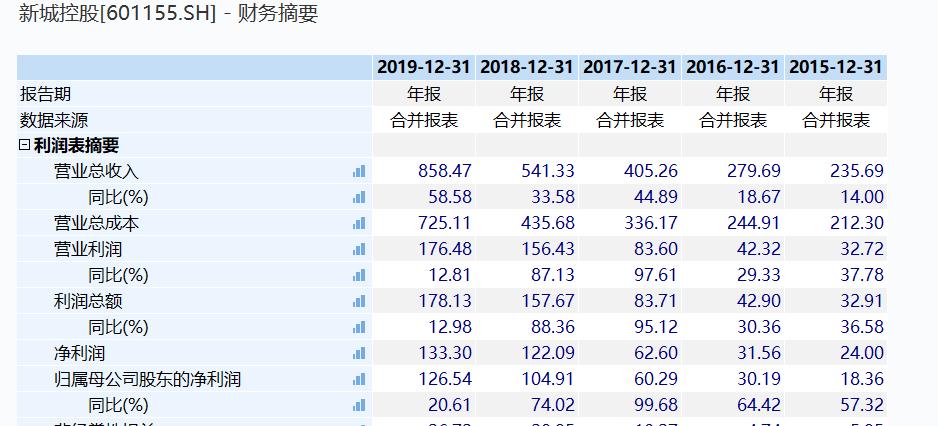Click the 数据来源 row label

click(x=54, y=120)
